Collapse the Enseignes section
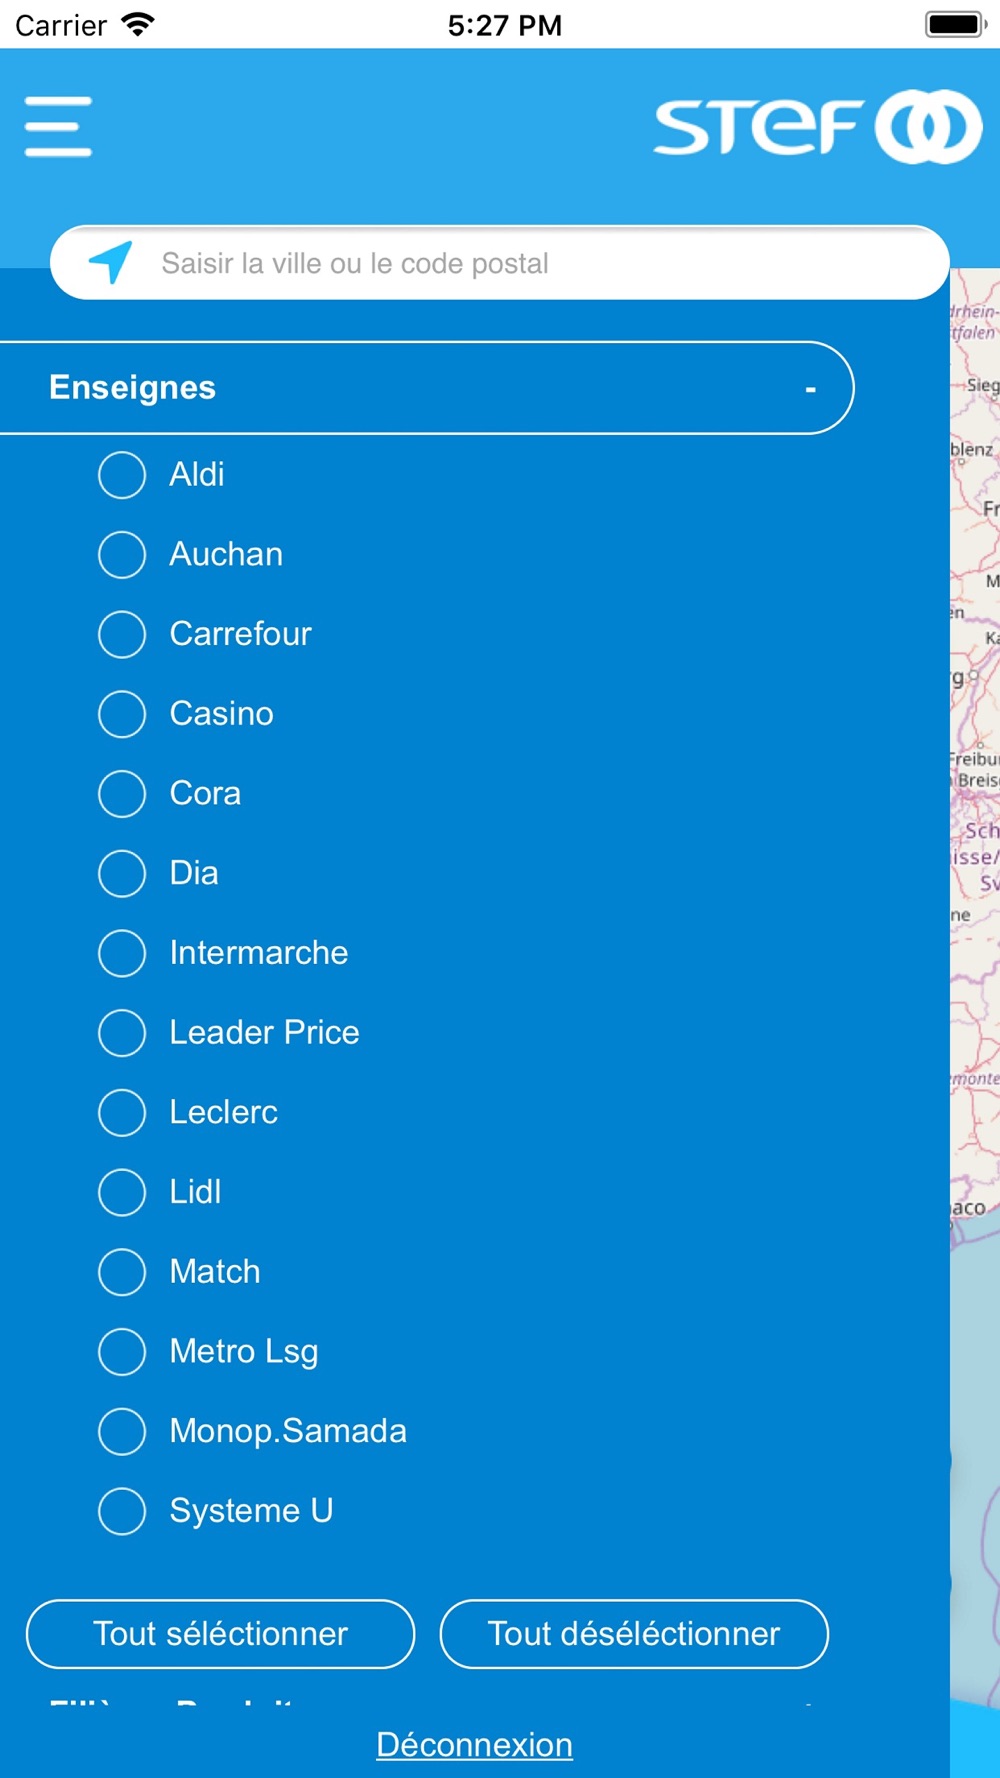Screen dimensions: 1000x1778 point(427,388)
